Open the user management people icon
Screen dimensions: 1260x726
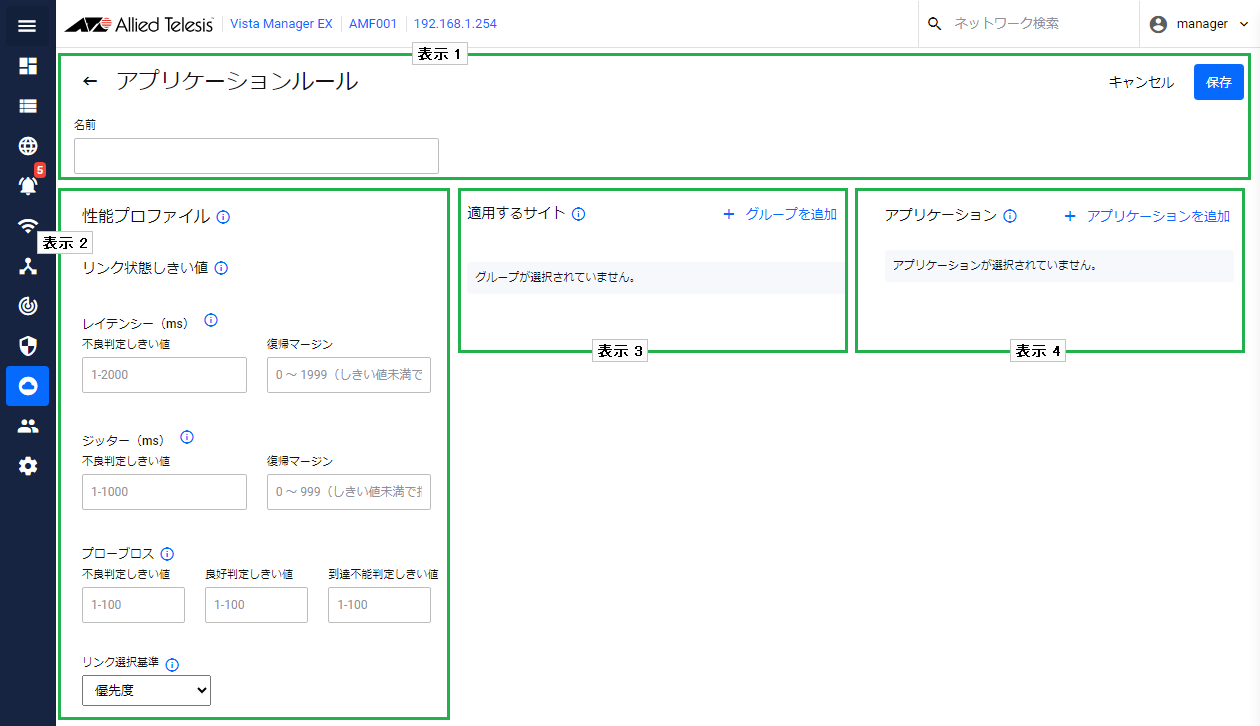click(x=27, y=426)
